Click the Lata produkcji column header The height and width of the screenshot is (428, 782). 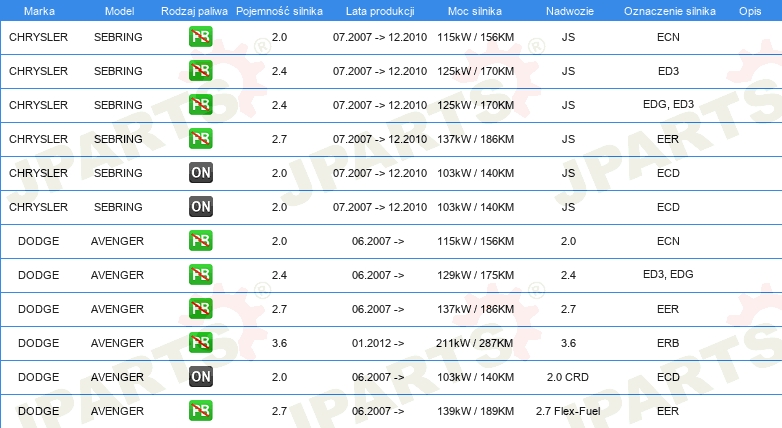(380, 11)
